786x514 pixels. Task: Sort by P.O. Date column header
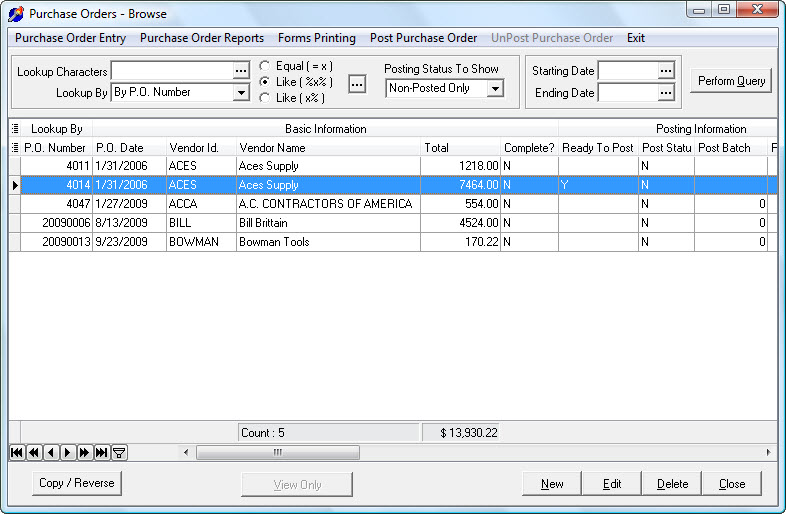click(129, 148)
